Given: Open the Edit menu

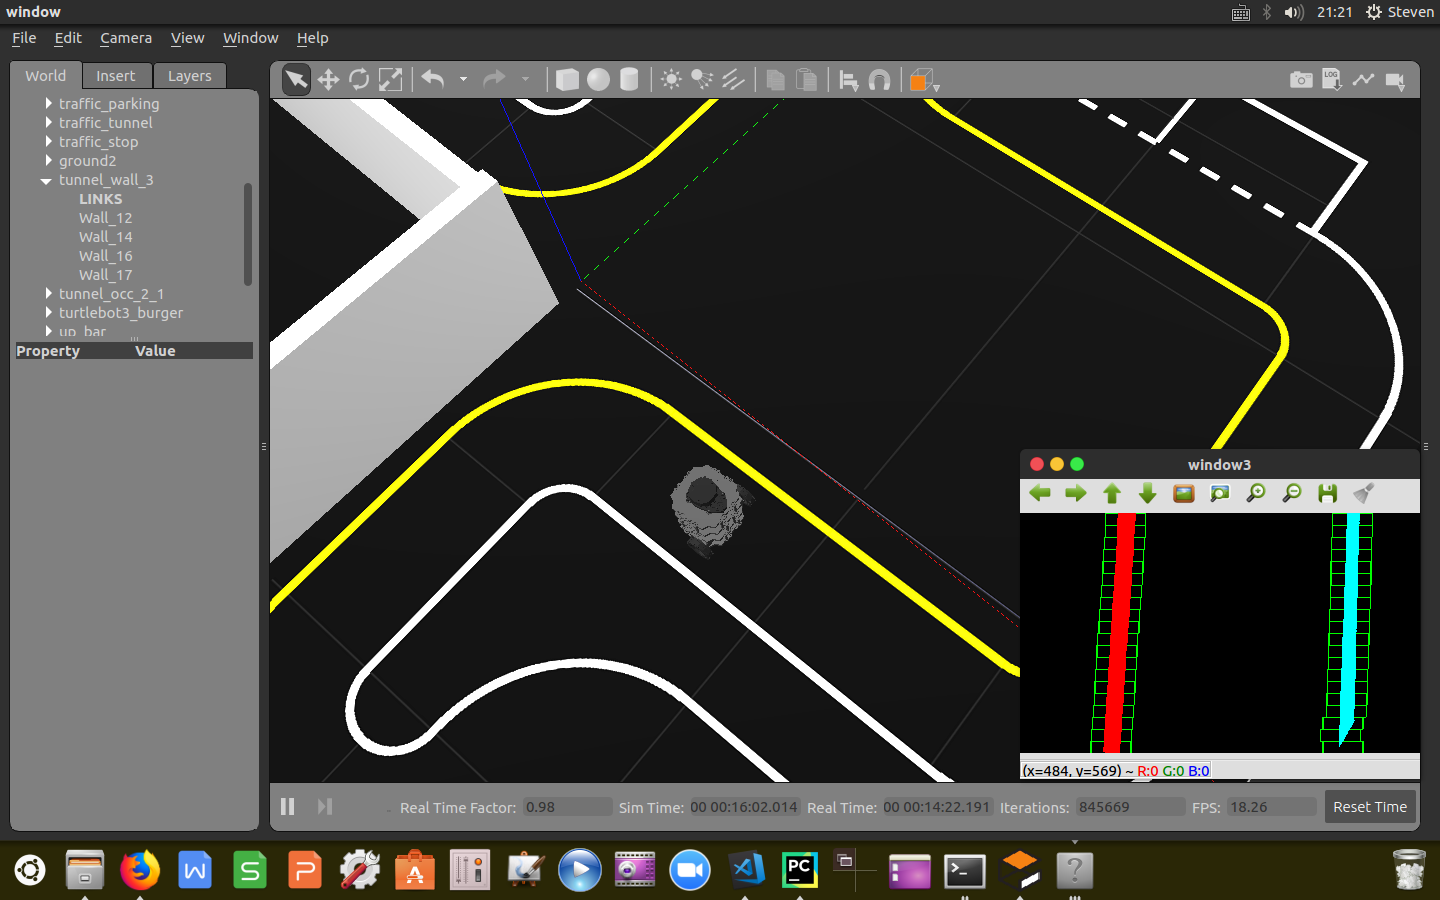Looking at the screenshot, I should click(68, 38).
